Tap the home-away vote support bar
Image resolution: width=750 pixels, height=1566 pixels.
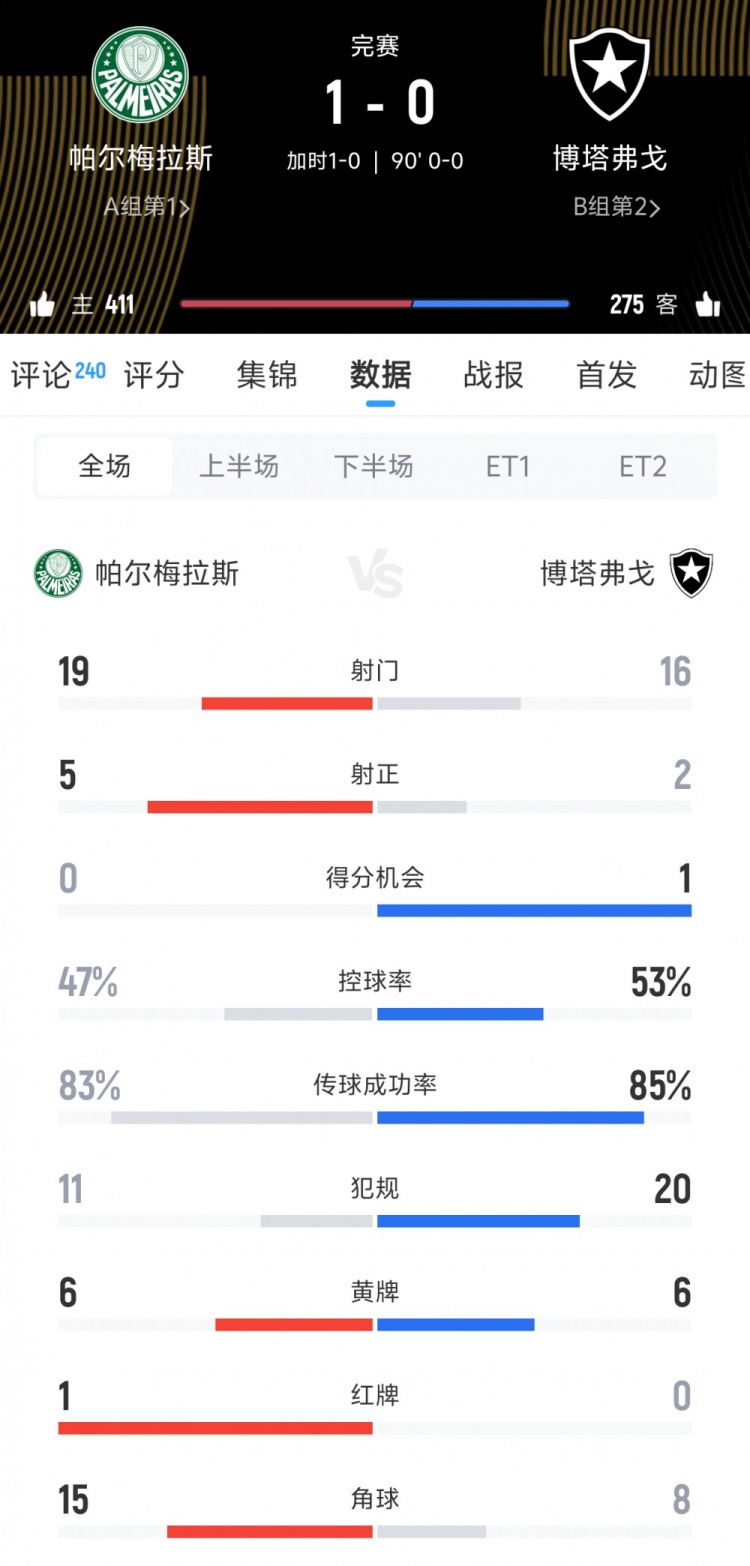click(375, 304)
